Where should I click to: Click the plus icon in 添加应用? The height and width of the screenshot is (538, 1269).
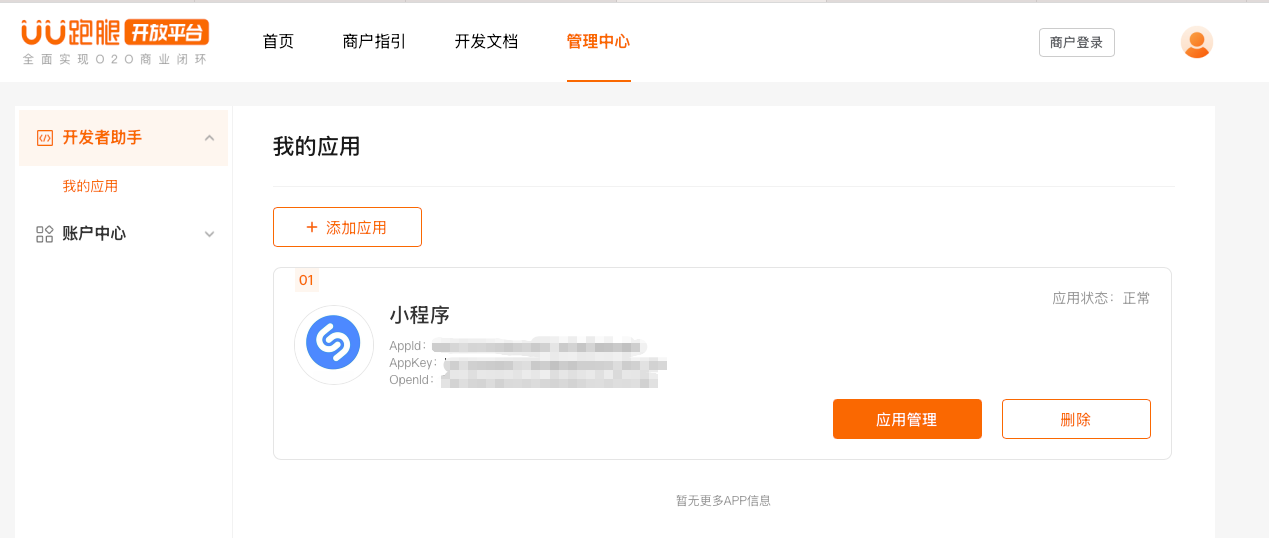[x=312, y=227]
